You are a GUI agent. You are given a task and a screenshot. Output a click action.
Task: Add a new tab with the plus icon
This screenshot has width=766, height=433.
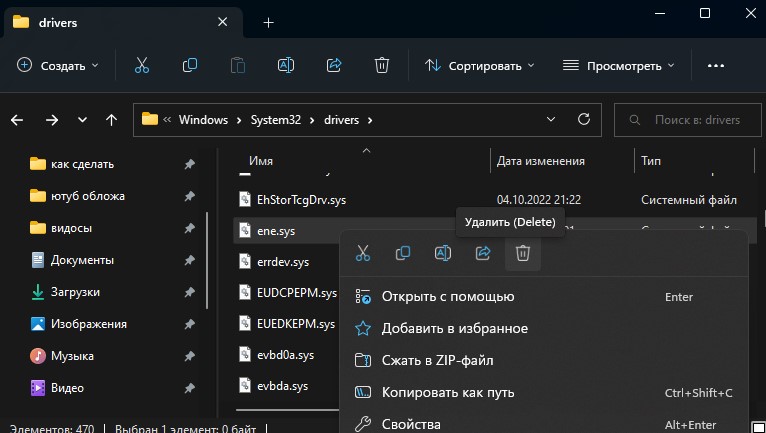click(268, 22)
